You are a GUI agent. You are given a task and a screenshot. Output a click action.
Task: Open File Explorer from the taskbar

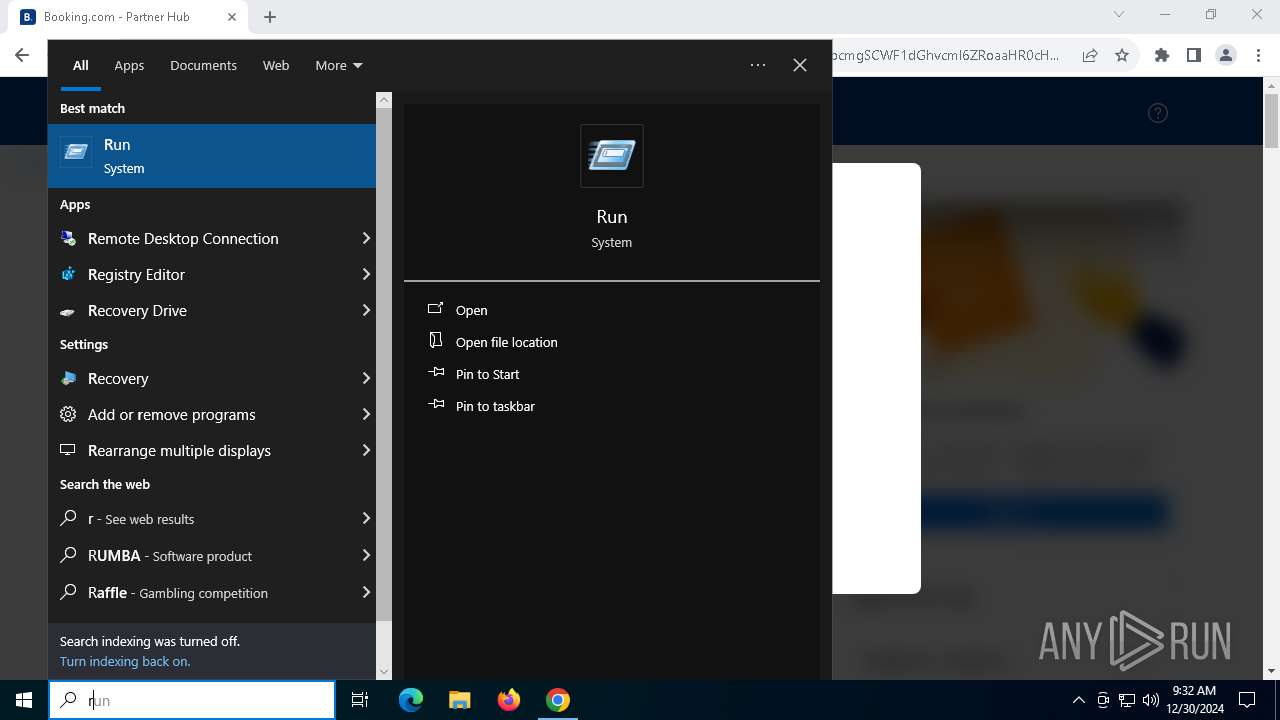(459, 700)
